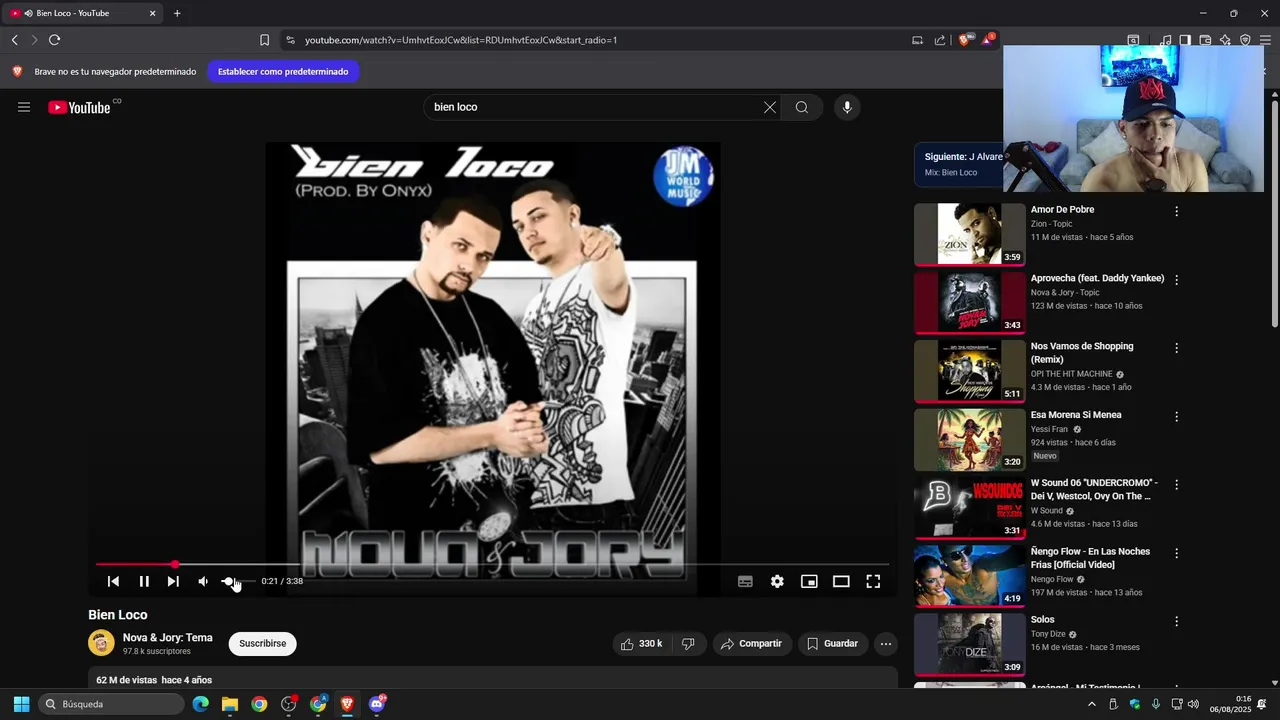The height and width of the screenshot is (720, 1280).
Task: Click the bien loco search field
Action: coord(595,107)
